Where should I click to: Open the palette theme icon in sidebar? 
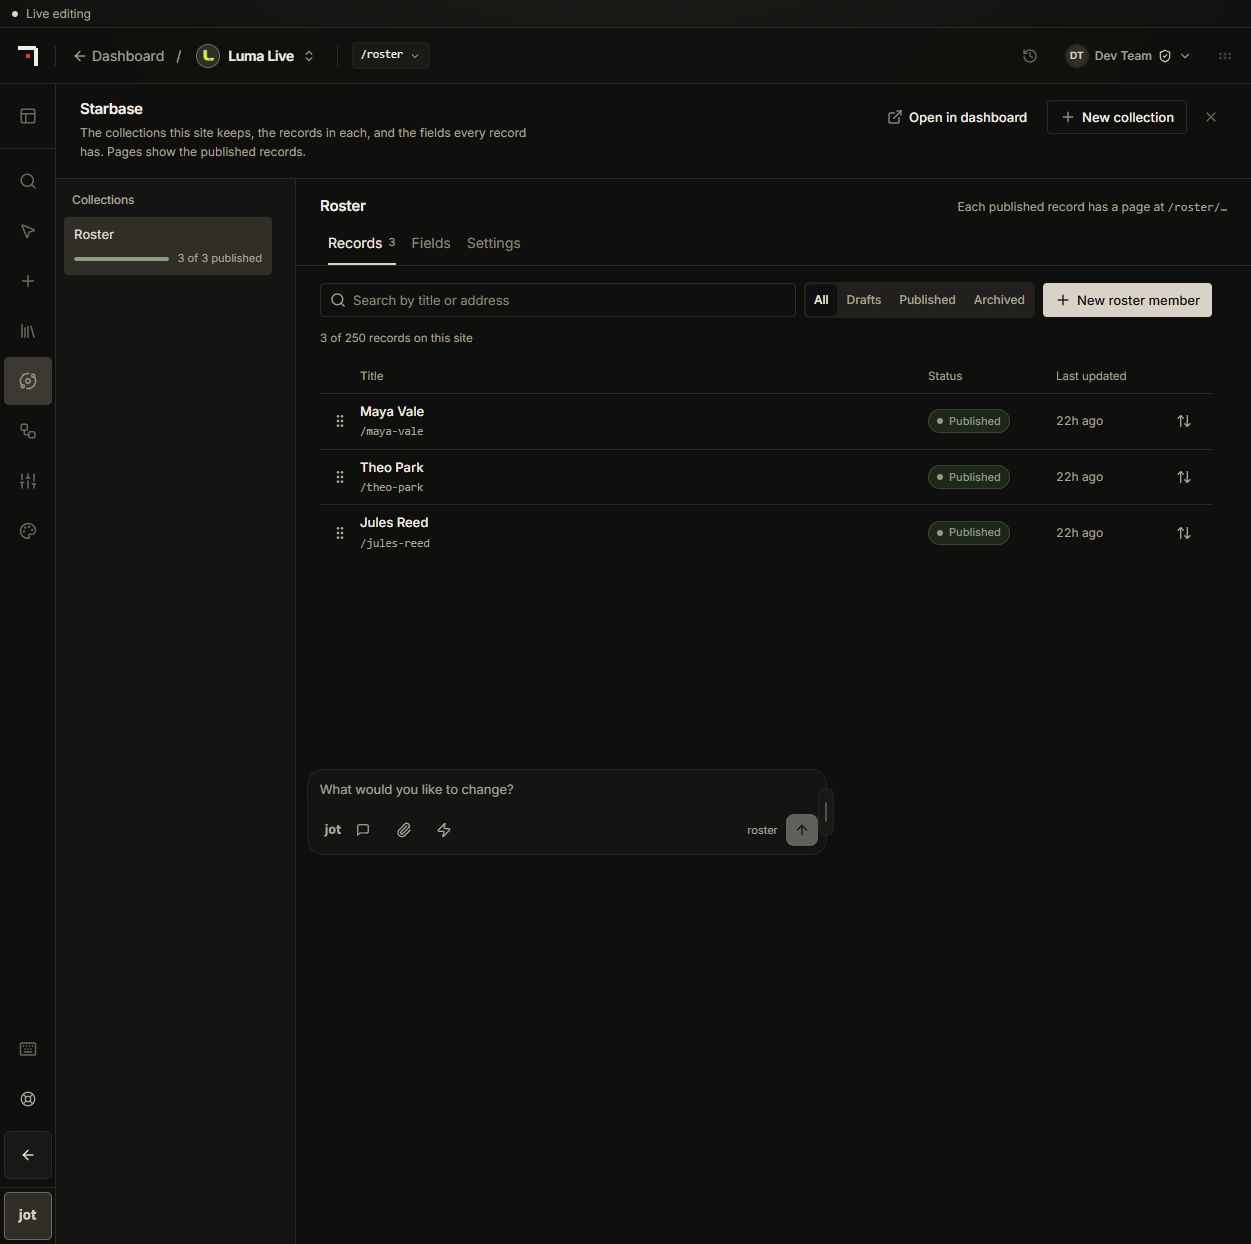click(x=28, y=531)
